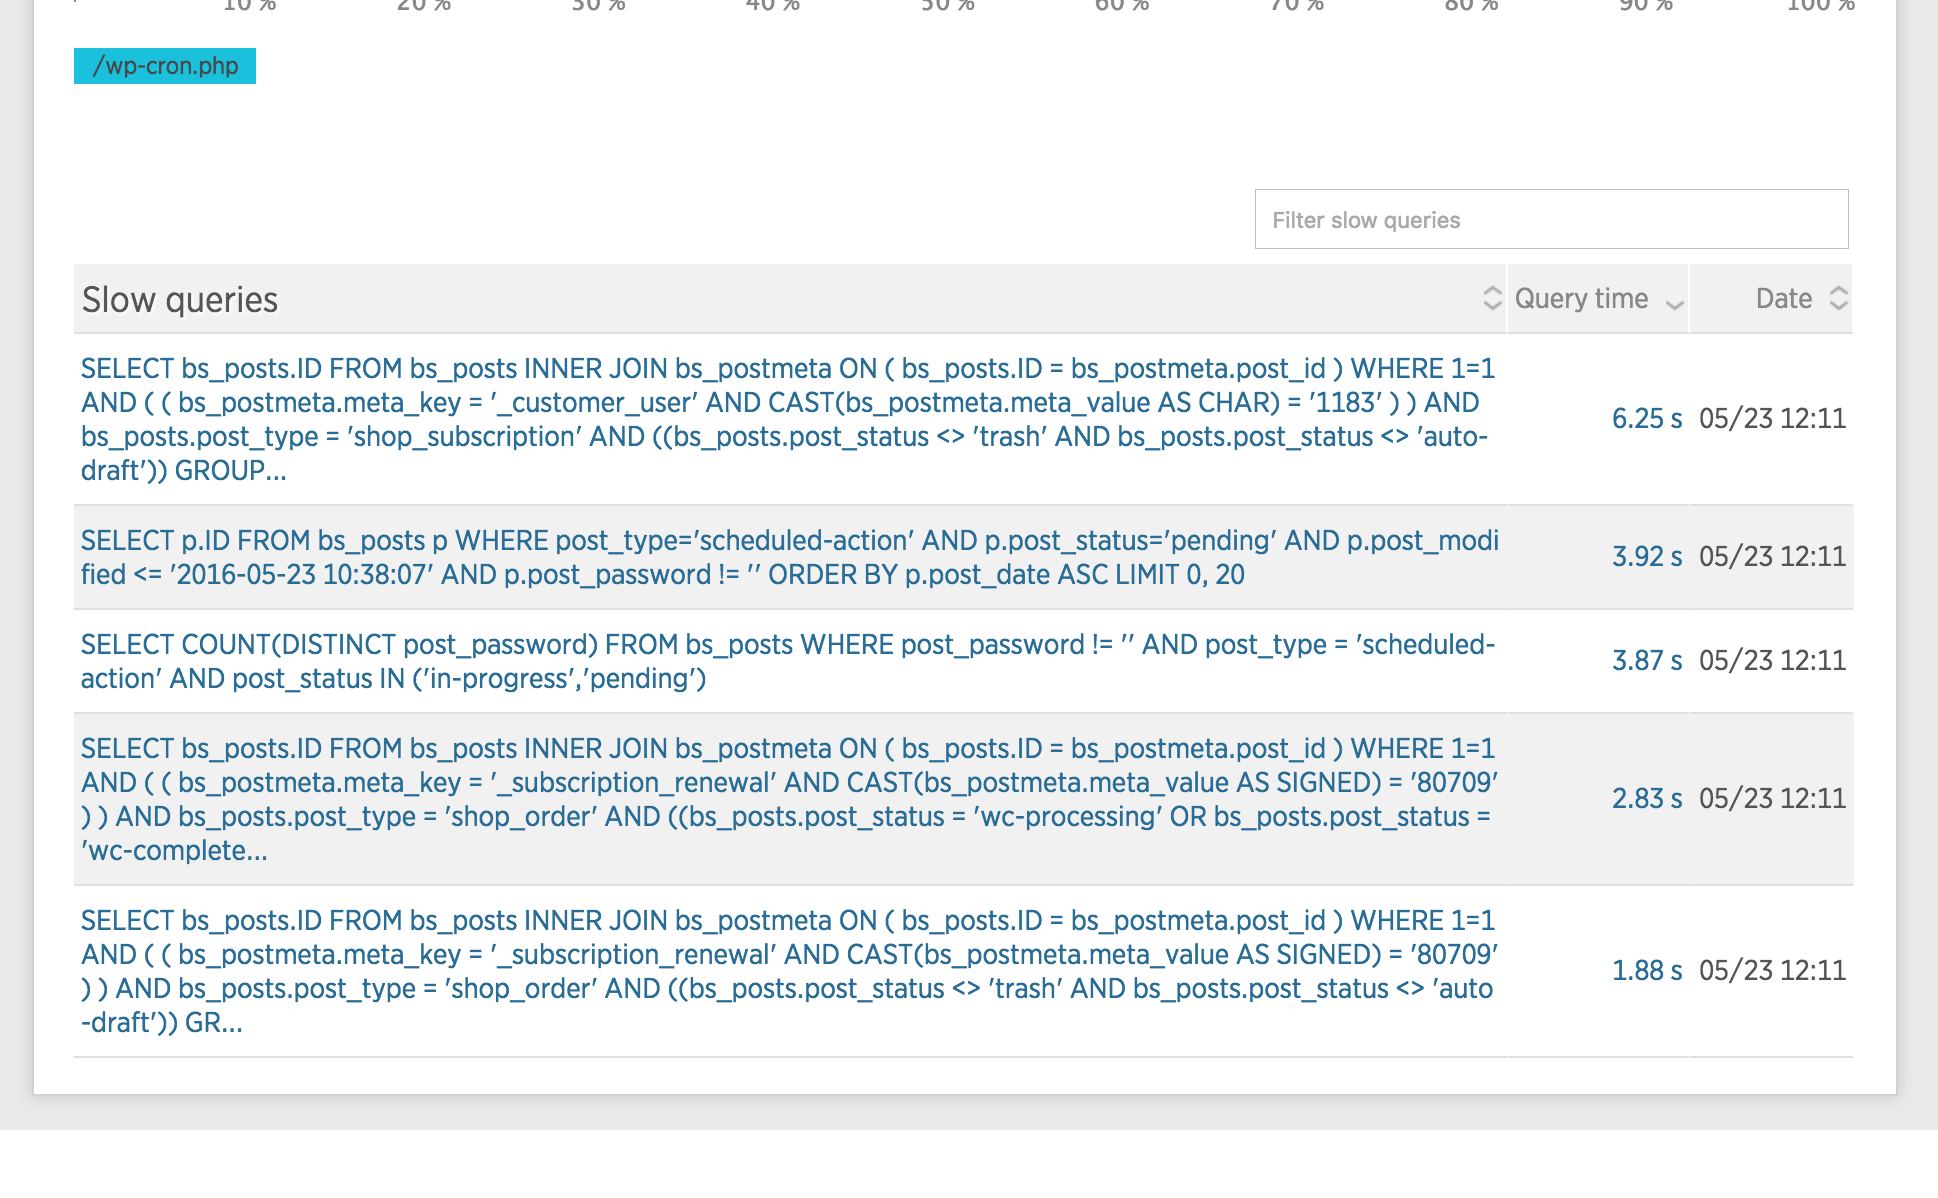The width and height of the screenshot is (1938, 1198).
Task: Sort table by Query time header label
Action: (1581, 298)
